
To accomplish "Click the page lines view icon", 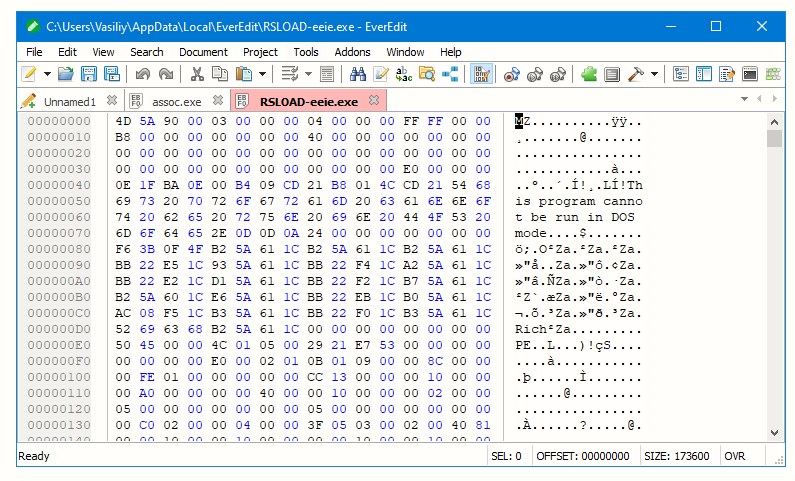I will coord(327,75).
